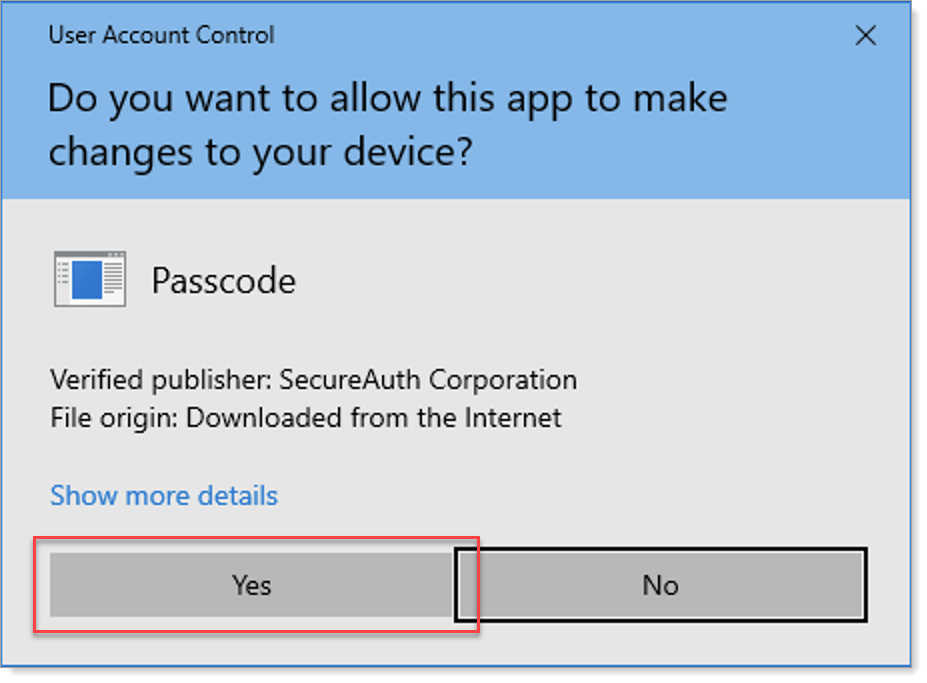The width and height of the screenshot is (927, 683).
Task: Open the Show more details disclosure link
Action: [163, 495]
